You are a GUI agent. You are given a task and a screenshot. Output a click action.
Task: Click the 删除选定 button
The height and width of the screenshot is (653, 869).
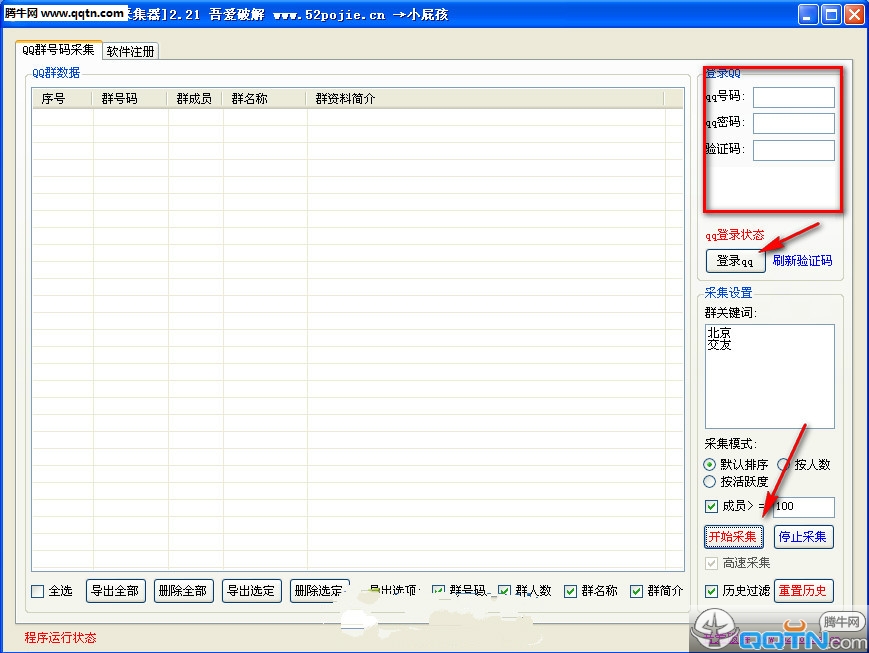coord(320,591)
